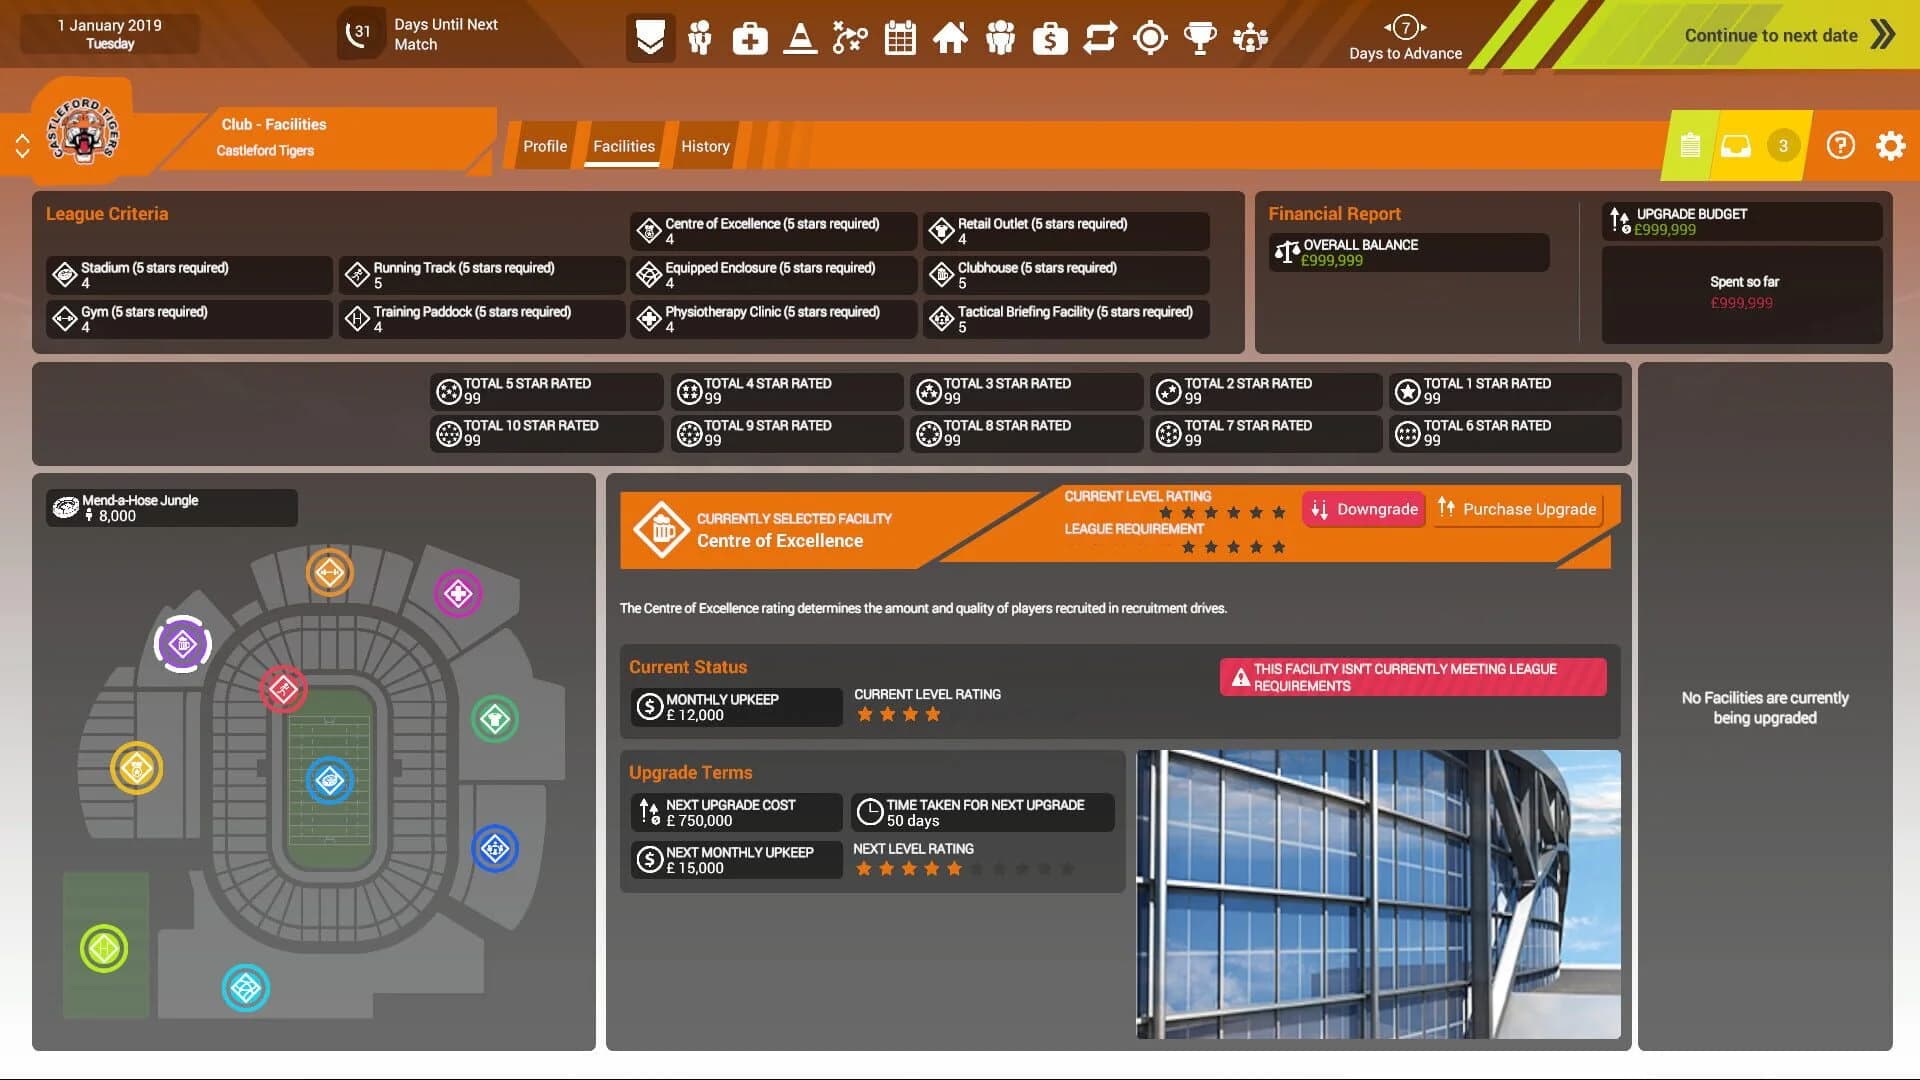Viewport: 1920px width, 1080px height.
Task: Open the training cone icon
Action: point(799,38)
